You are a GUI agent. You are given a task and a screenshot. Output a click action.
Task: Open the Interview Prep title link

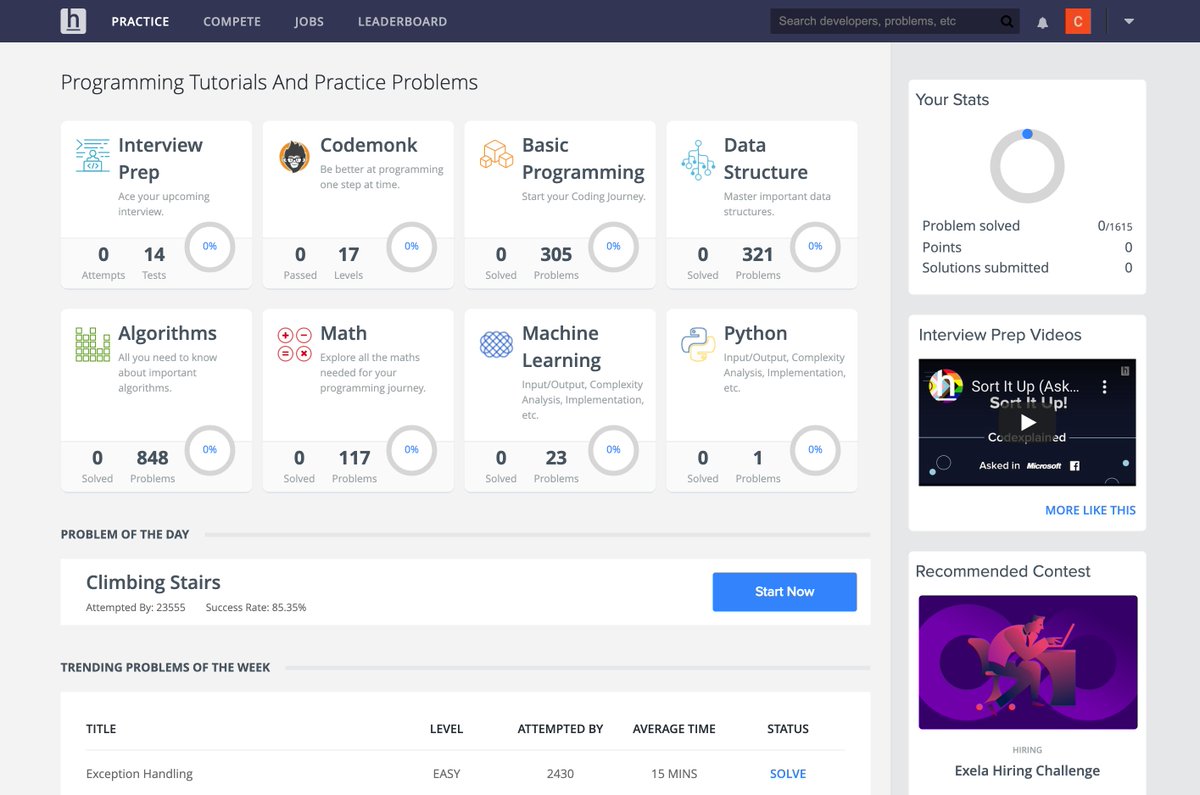coord(160,158)
